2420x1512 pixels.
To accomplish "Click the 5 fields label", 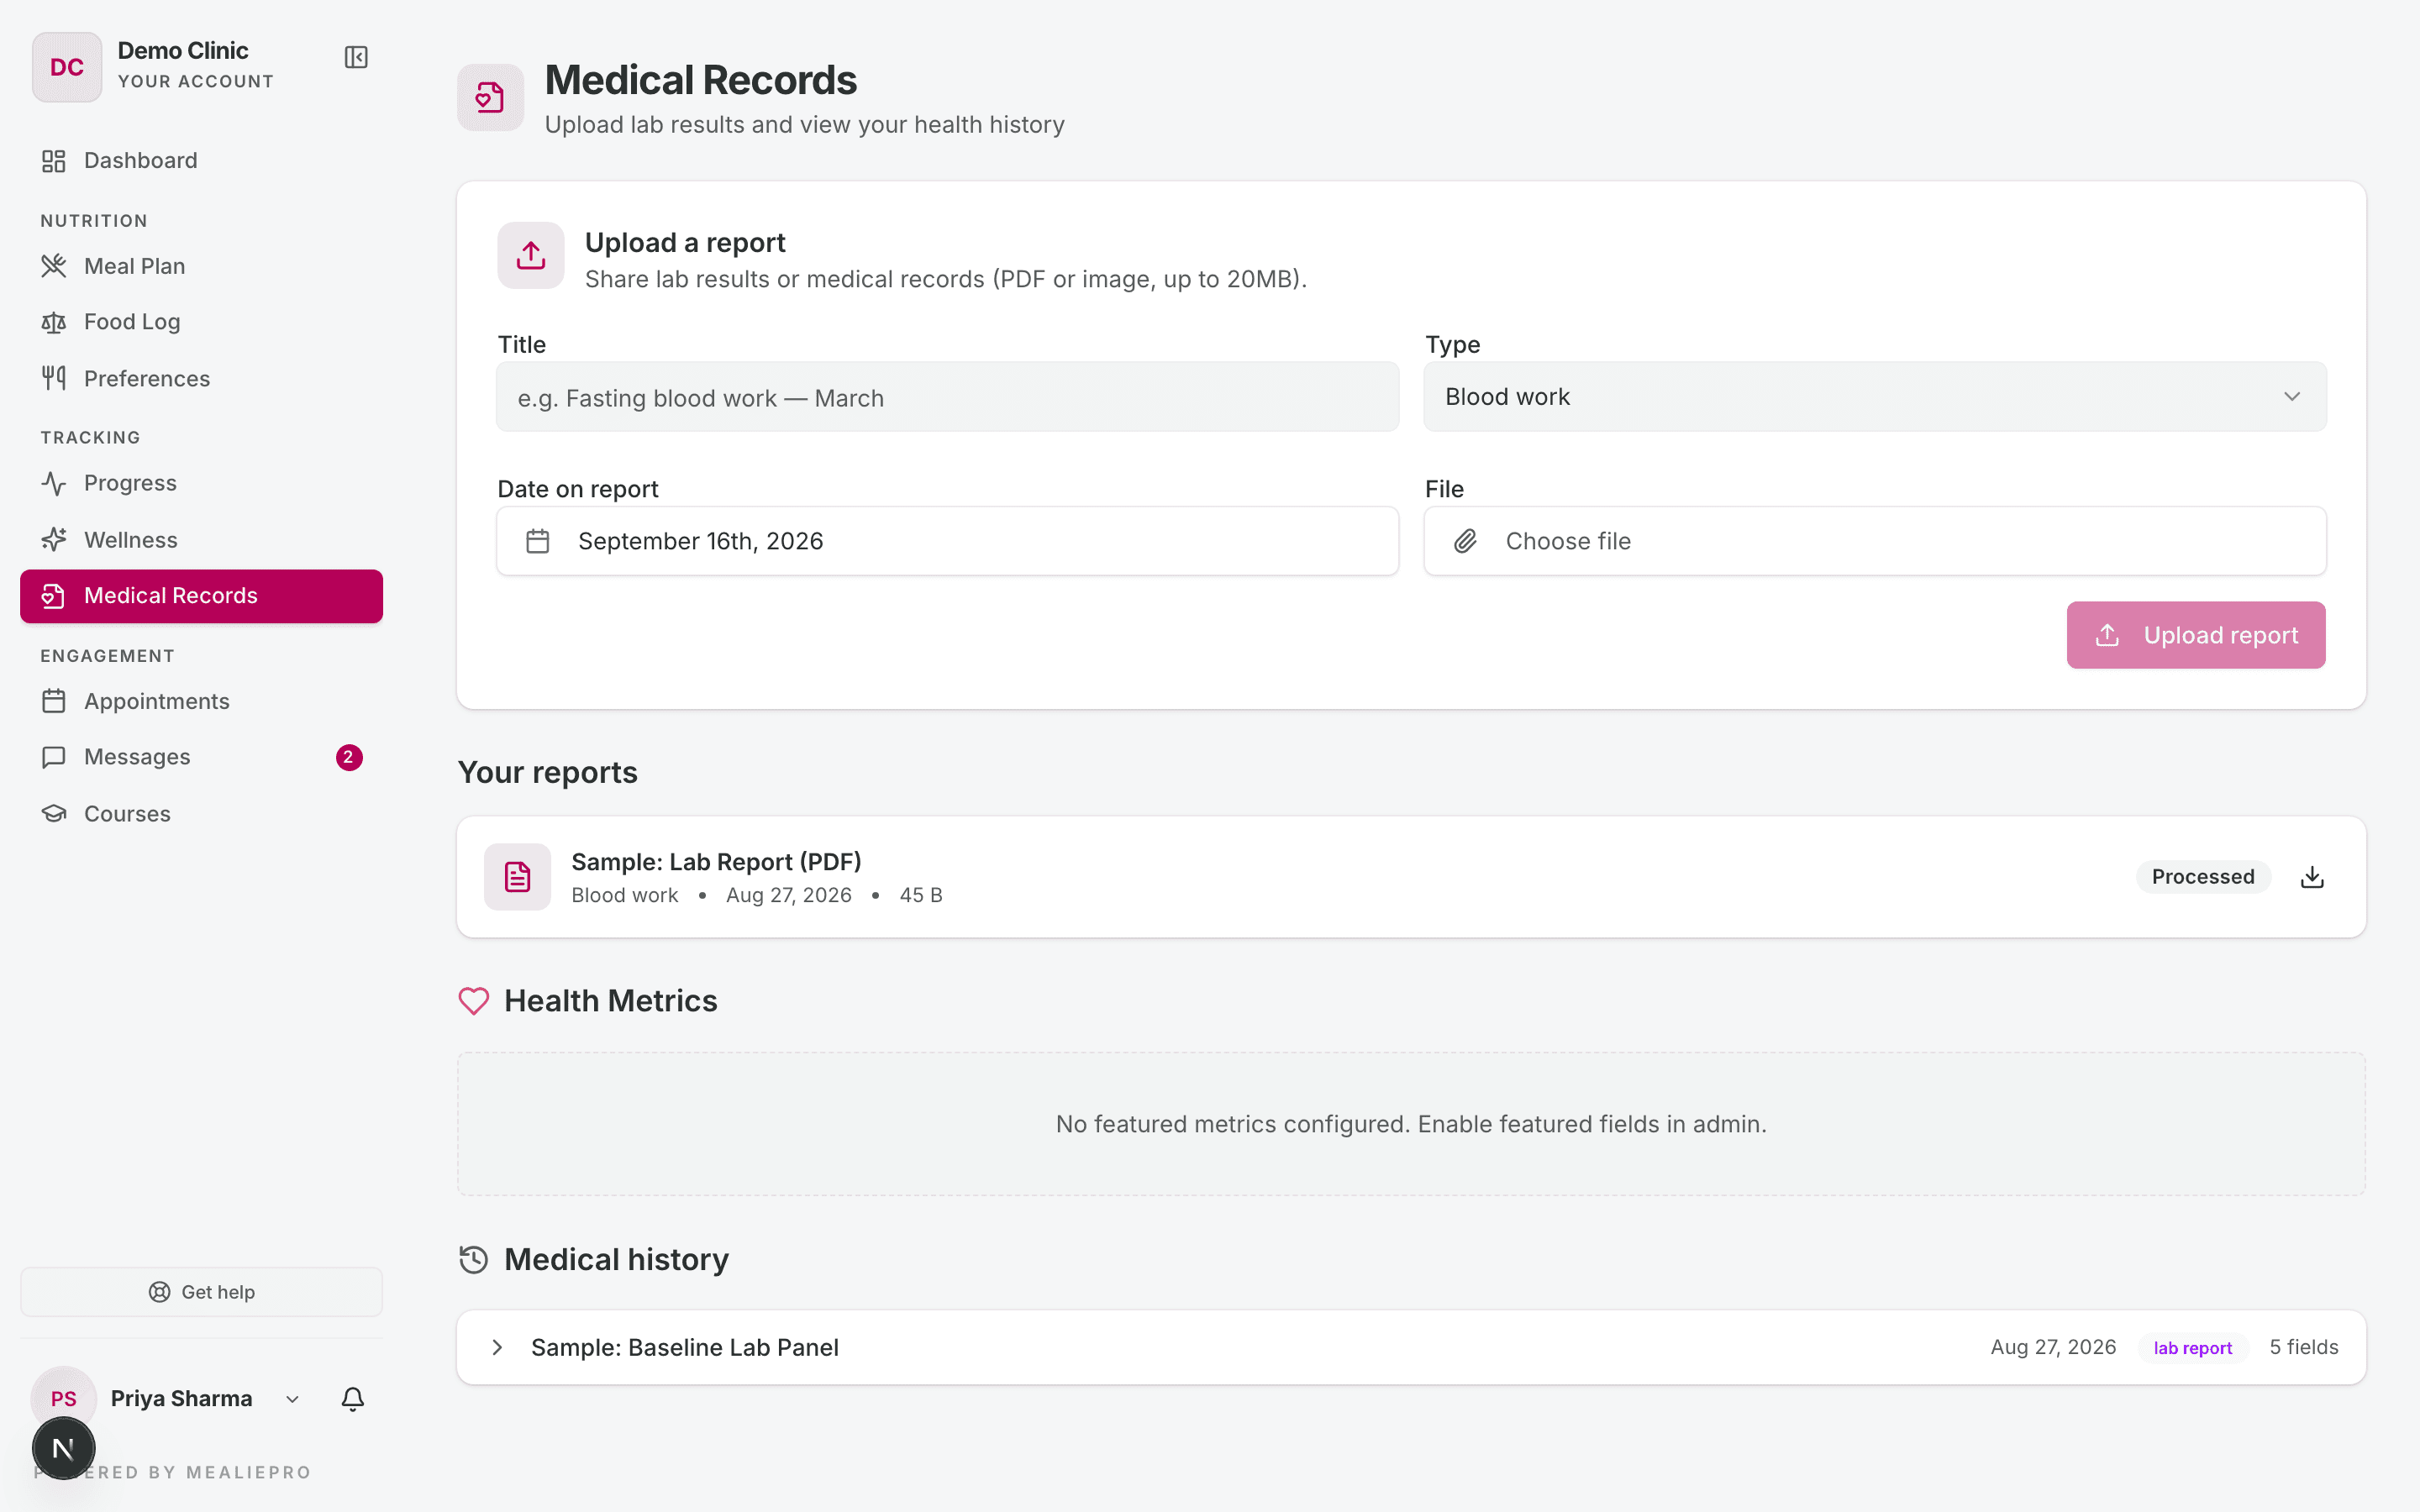I will click(2303, 1347).
